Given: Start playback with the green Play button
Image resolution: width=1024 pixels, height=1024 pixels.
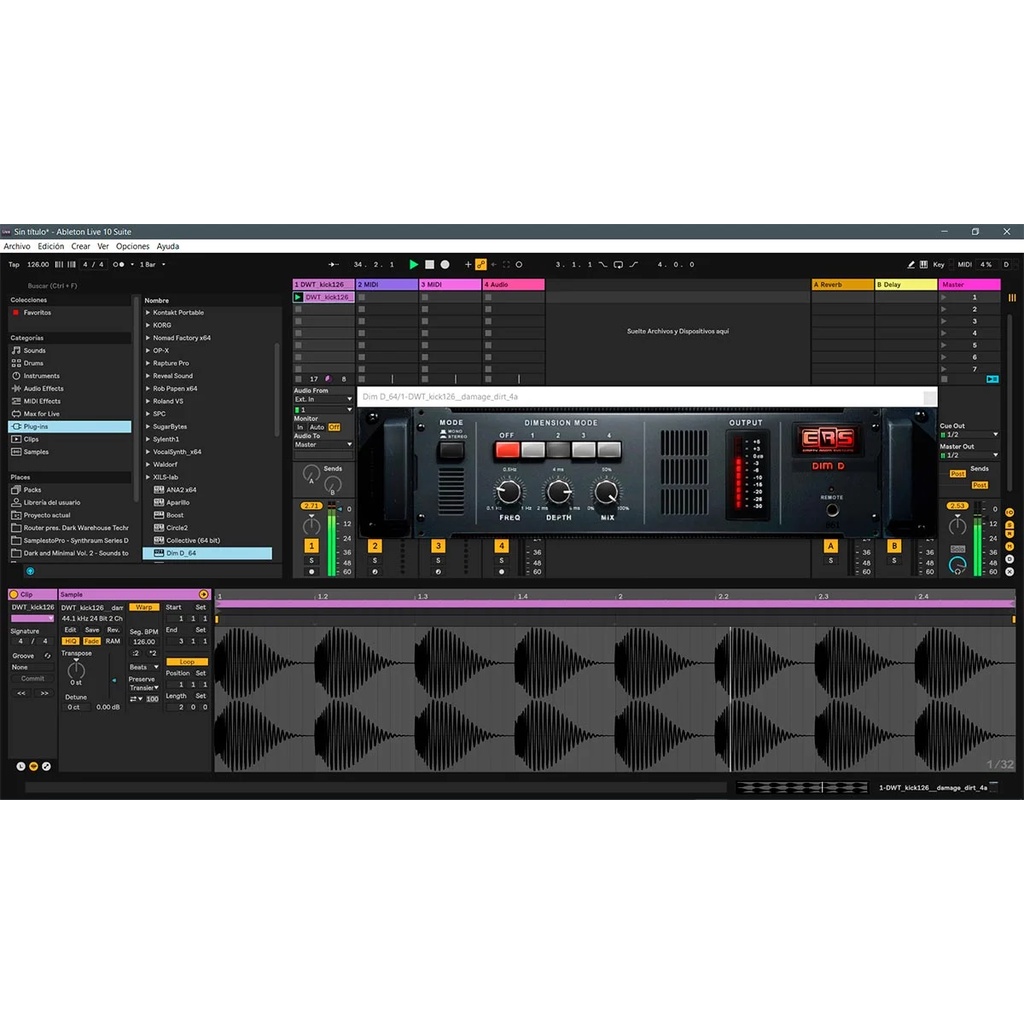Looking at the screenshot, I should pos(413,264).
